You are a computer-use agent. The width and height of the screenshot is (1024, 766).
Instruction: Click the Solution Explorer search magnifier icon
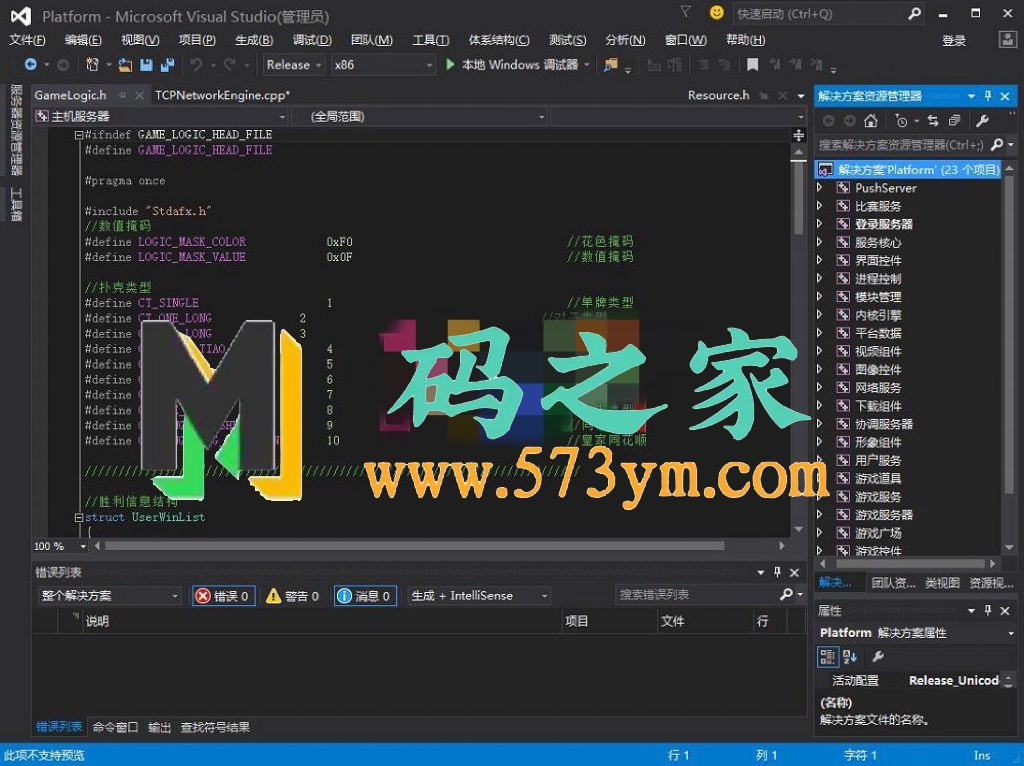[997, 144]
